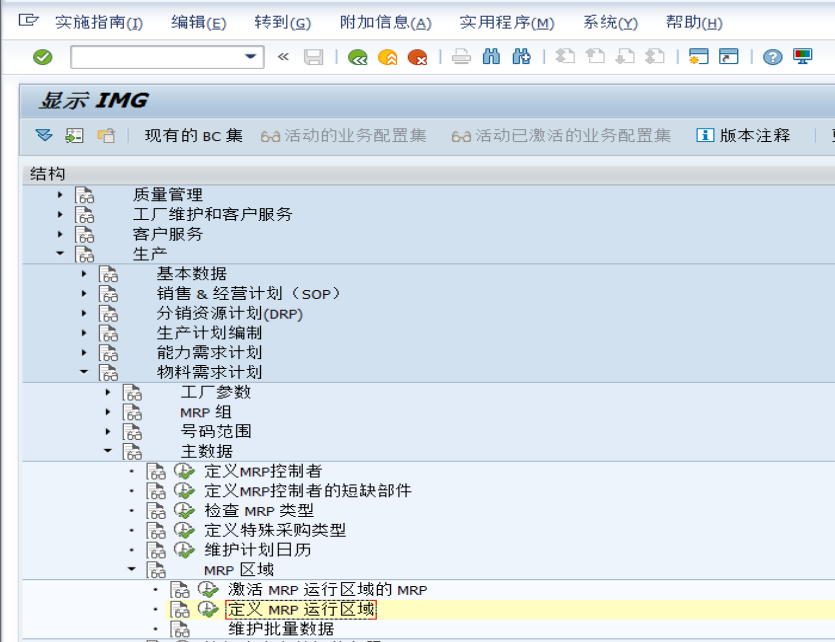835x642 pixels.
Task: Execute the 维护计划日历 activity icon
Action: 184,550
